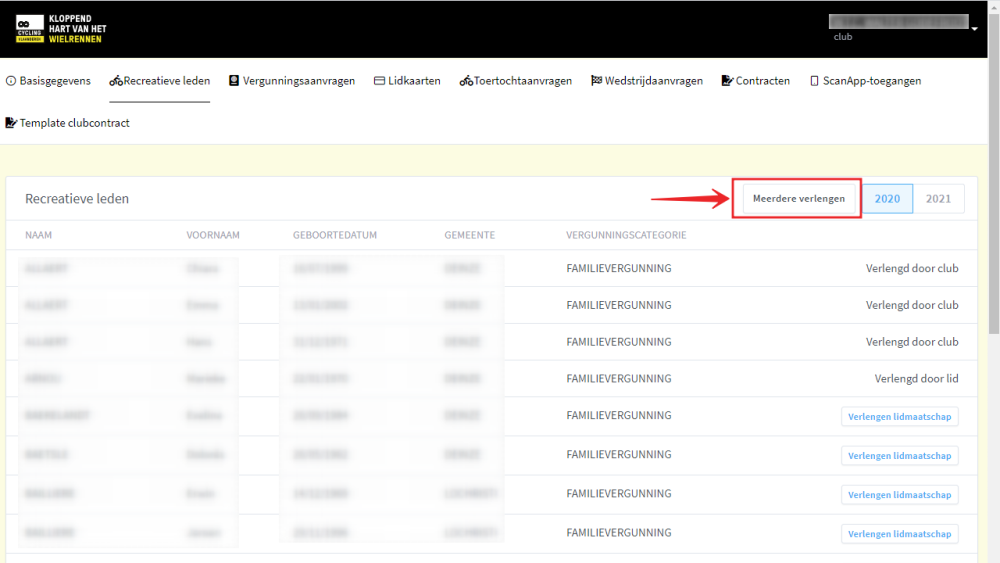This screenshot has height=563, width=1000.
Task: Click the Wedstrijdaanvragen flag icon
Action: 596,80
